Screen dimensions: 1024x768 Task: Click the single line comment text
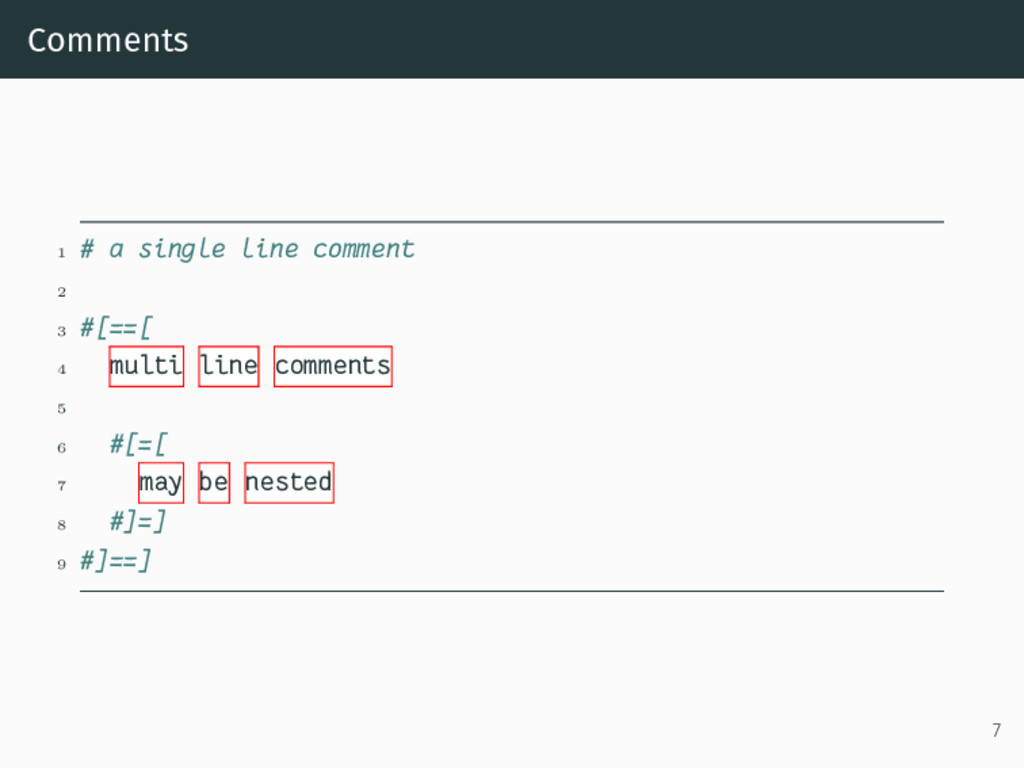click(x=248, y=249)
